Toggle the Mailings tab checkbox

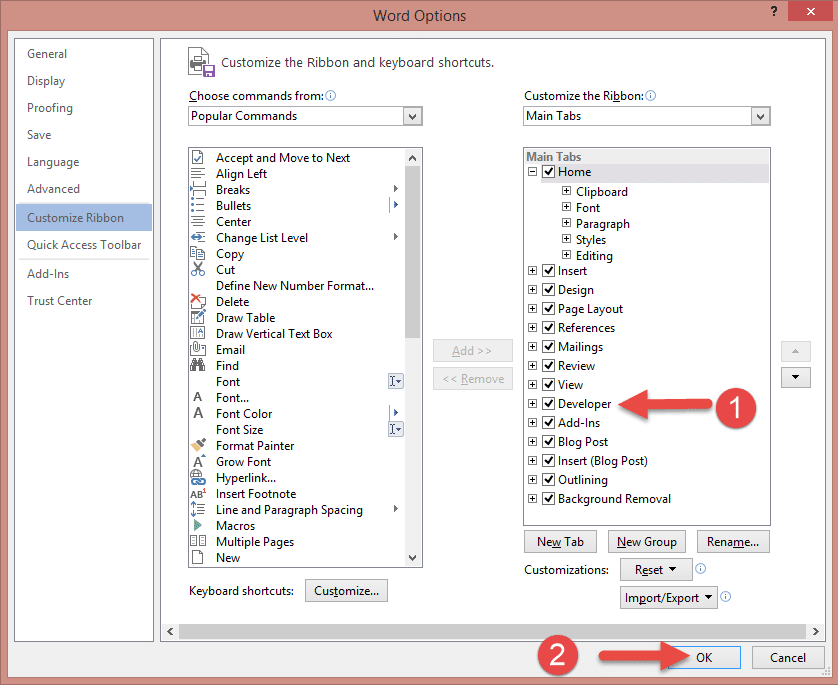pos(548,346)
